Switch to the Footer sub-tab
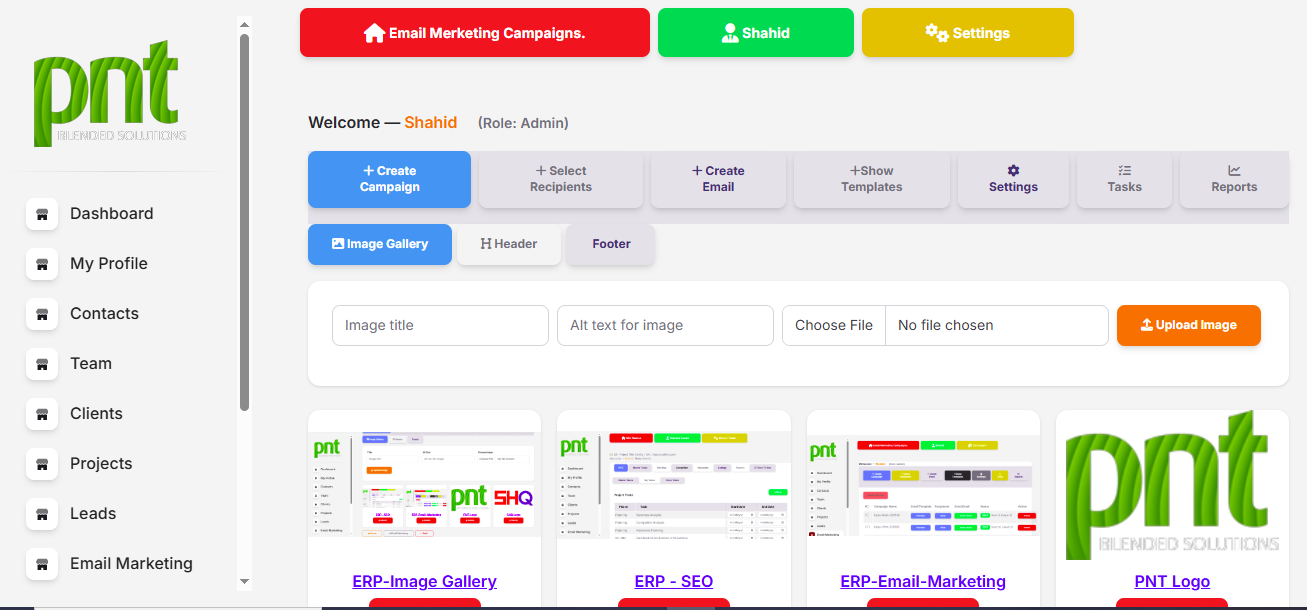Image resolution: width=1307 pixels, height=610 pixels. tap(611, 244)
